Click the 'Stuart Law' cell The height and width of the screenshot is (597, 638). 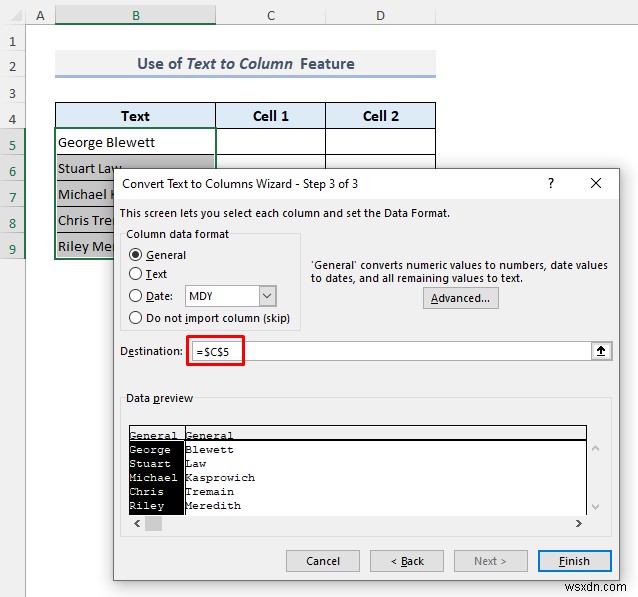(x=135, y=162)
